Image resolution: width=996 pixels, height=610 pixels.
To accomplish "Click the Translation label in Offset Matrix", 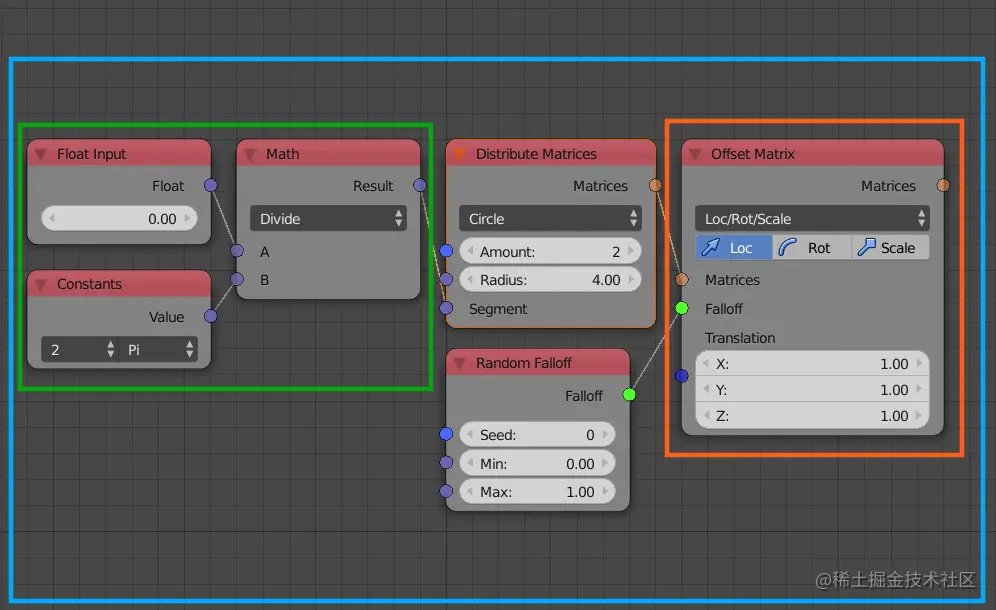I will pyautogui.click(x=740, y=338).
